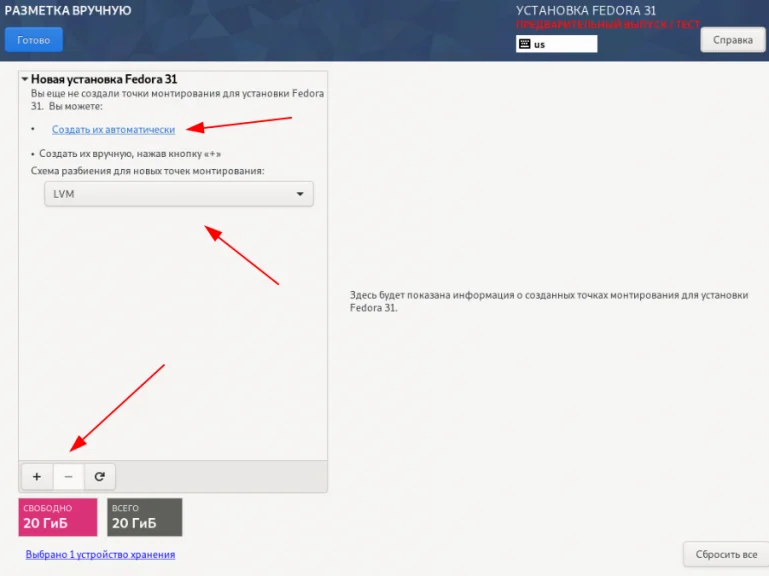Click the keyboard layout icon next to us

pyautogui.click(x=524, y=44)
